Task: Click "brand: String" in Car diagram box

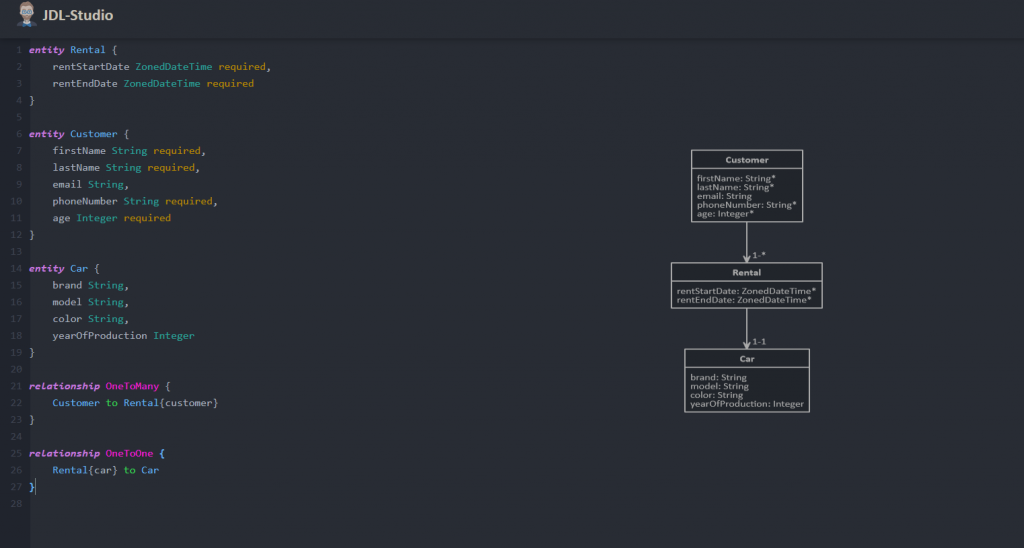Action: 718,378
